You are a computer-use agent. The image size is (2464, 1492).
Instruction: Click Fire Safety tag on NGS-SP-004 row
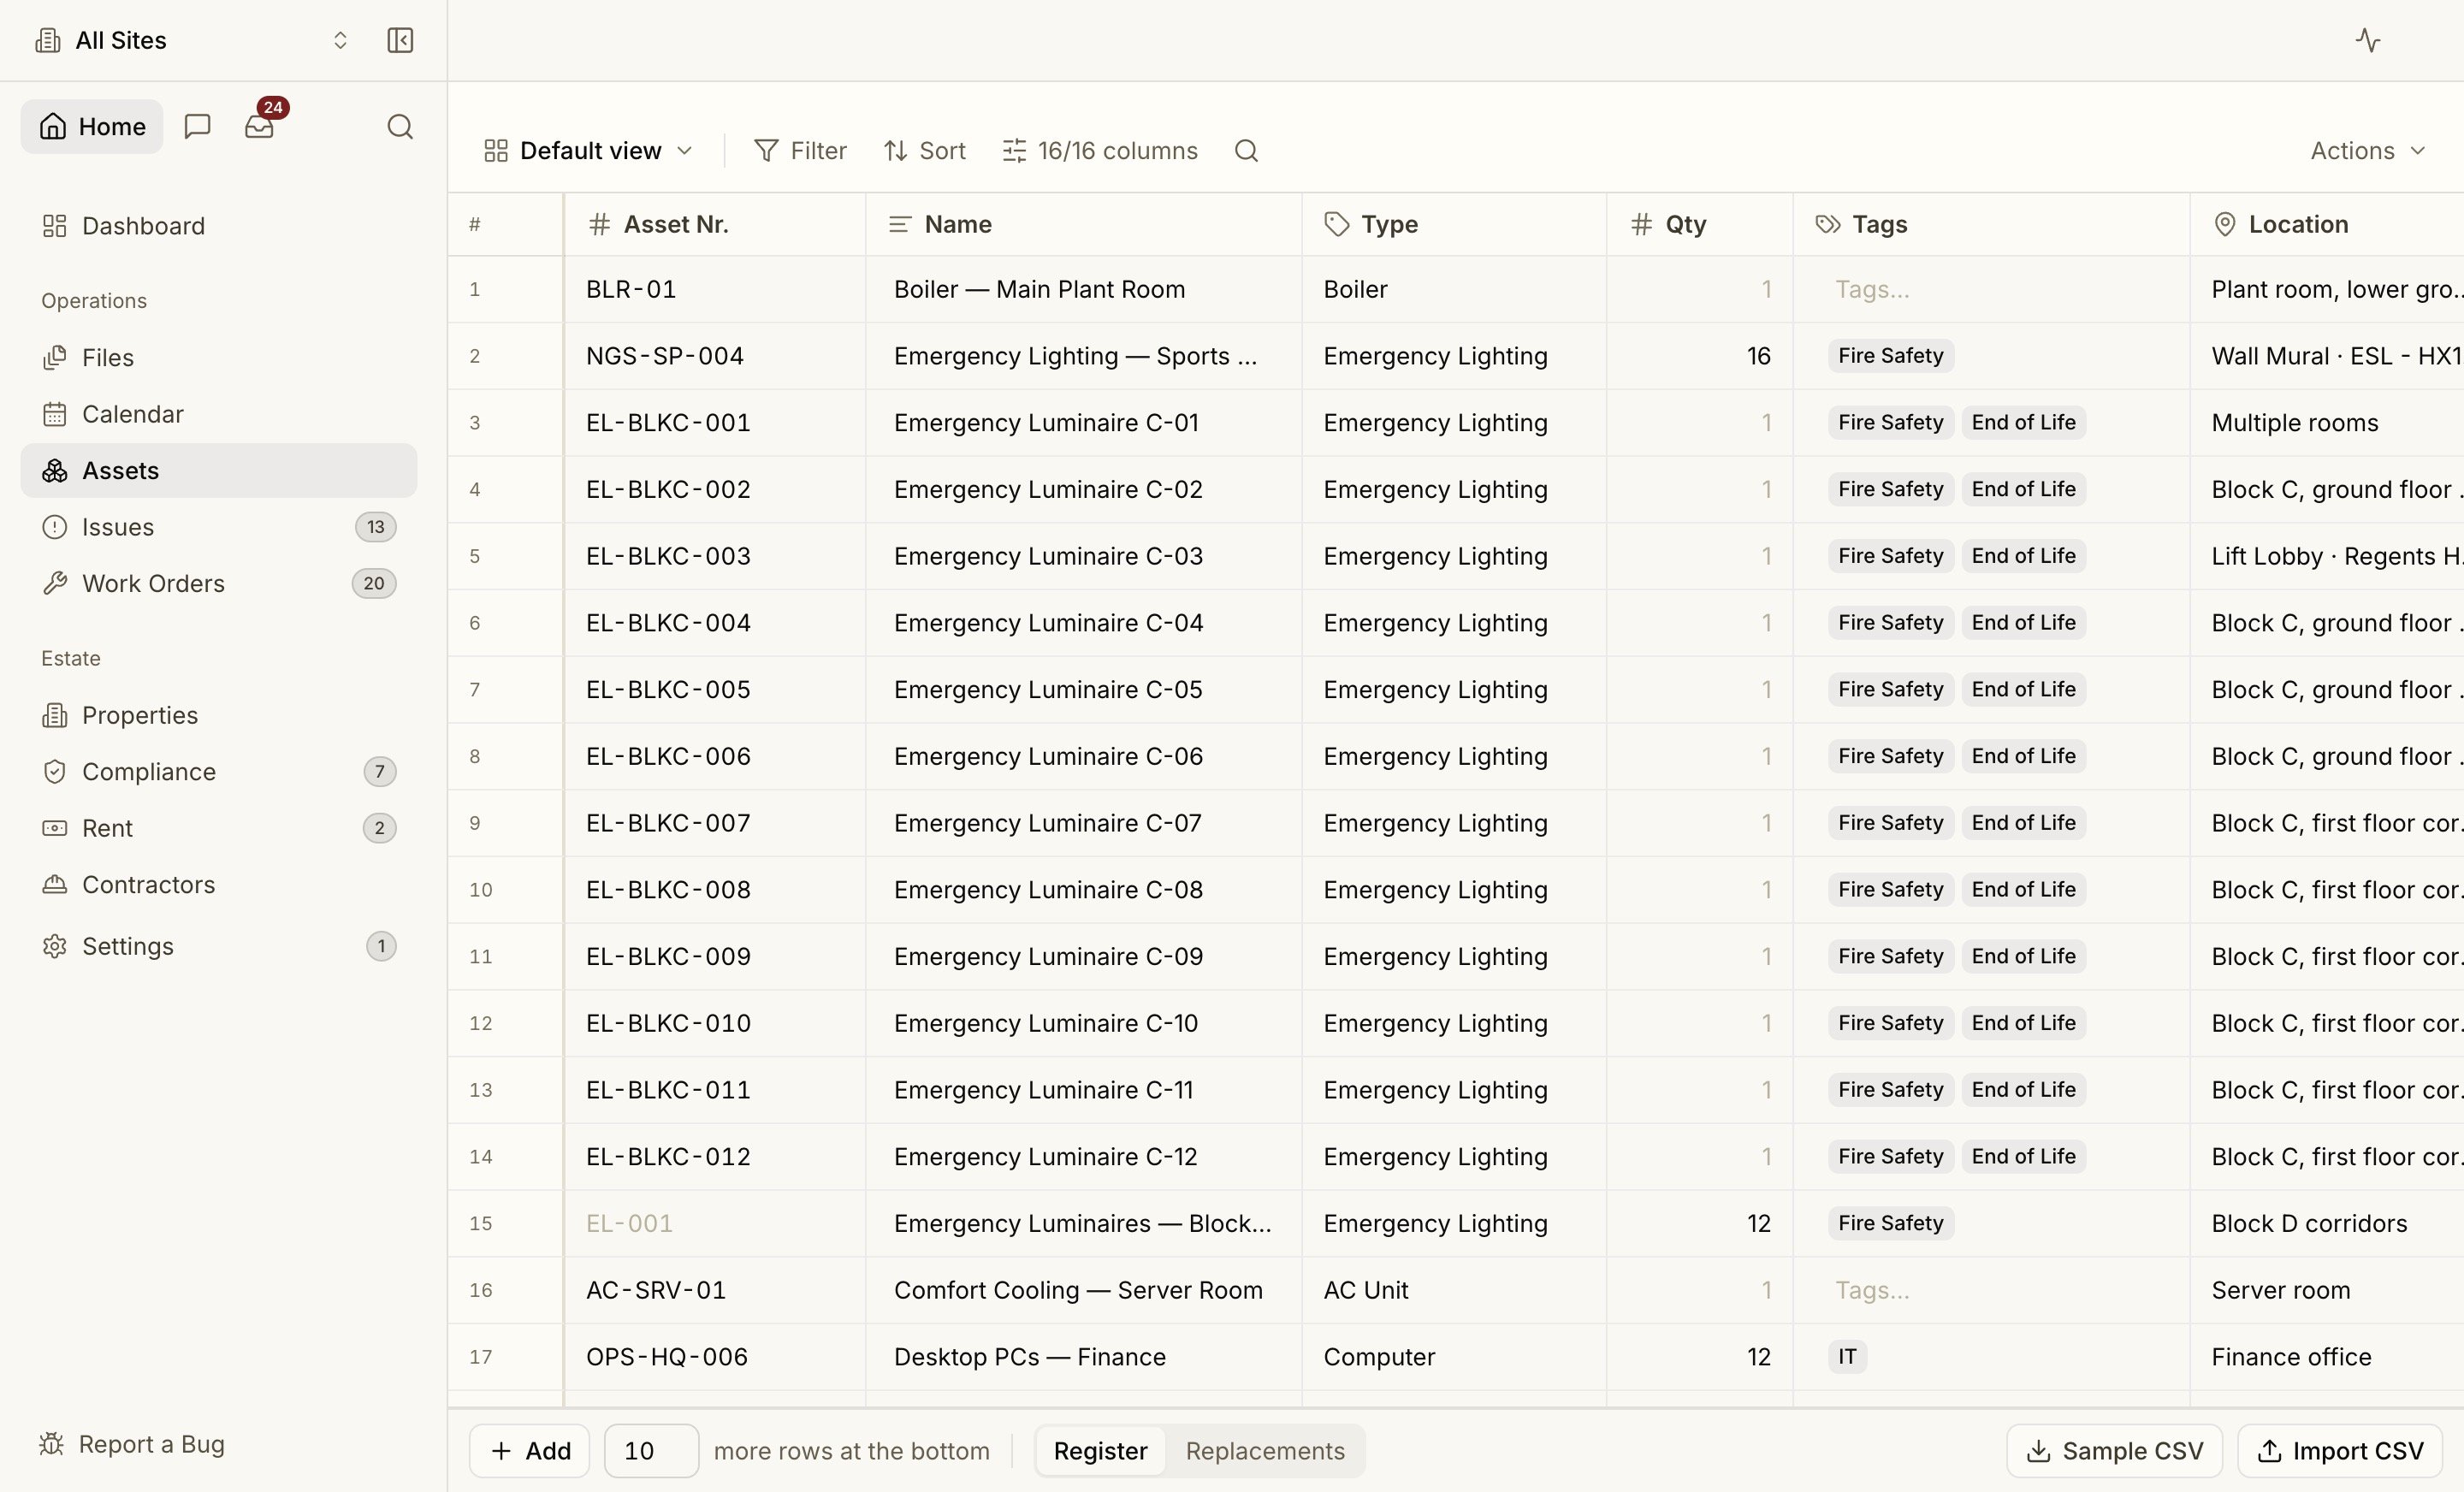pyautogui.click(x=1890, y=356)
